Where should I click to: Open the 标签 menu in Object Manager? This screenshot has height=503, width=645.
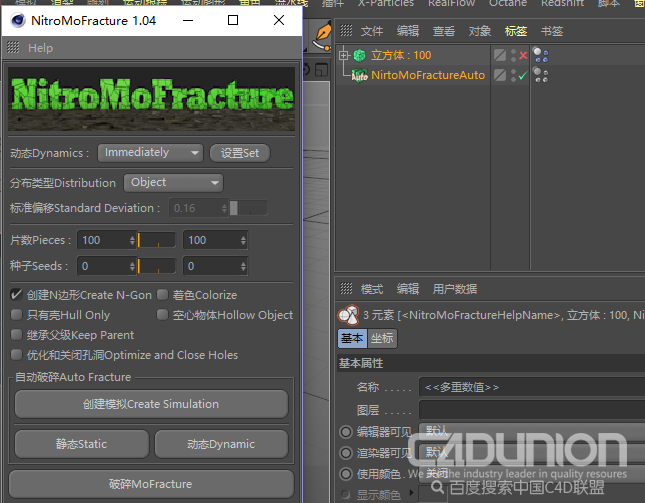click(x=516, y=31)
